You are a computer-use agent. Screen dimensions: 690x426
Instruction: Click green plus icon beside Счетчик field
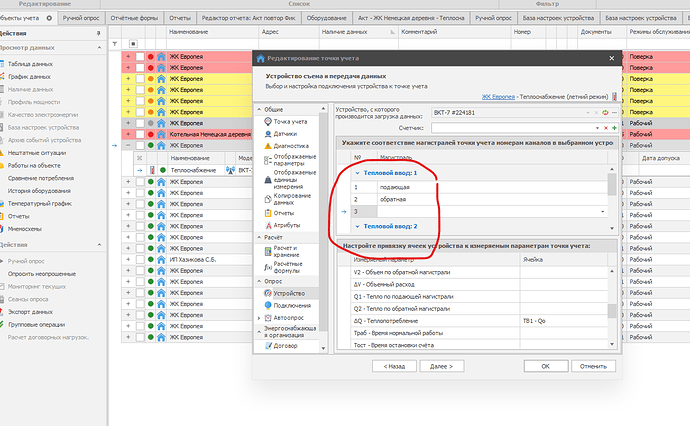point(613,128)
